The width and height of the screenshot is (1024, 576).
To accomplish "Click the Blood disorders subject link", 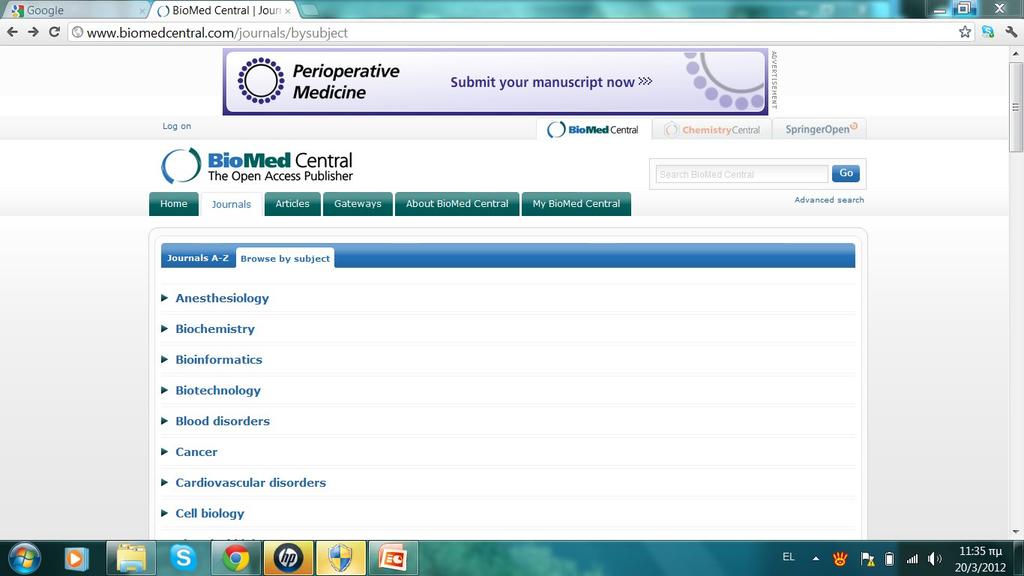I will pos(223,421).
